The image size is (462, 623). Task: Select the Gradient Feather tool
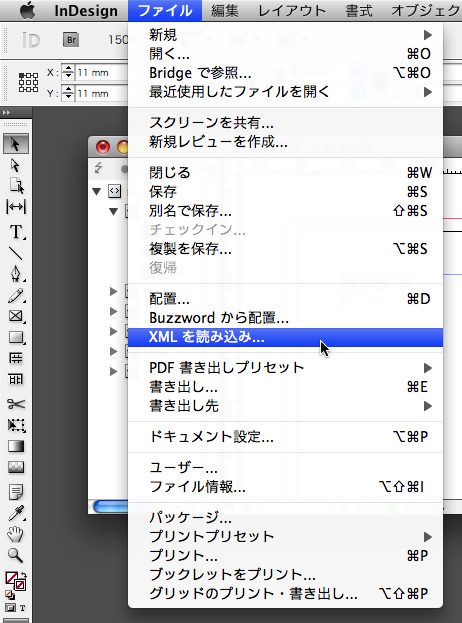16,467
